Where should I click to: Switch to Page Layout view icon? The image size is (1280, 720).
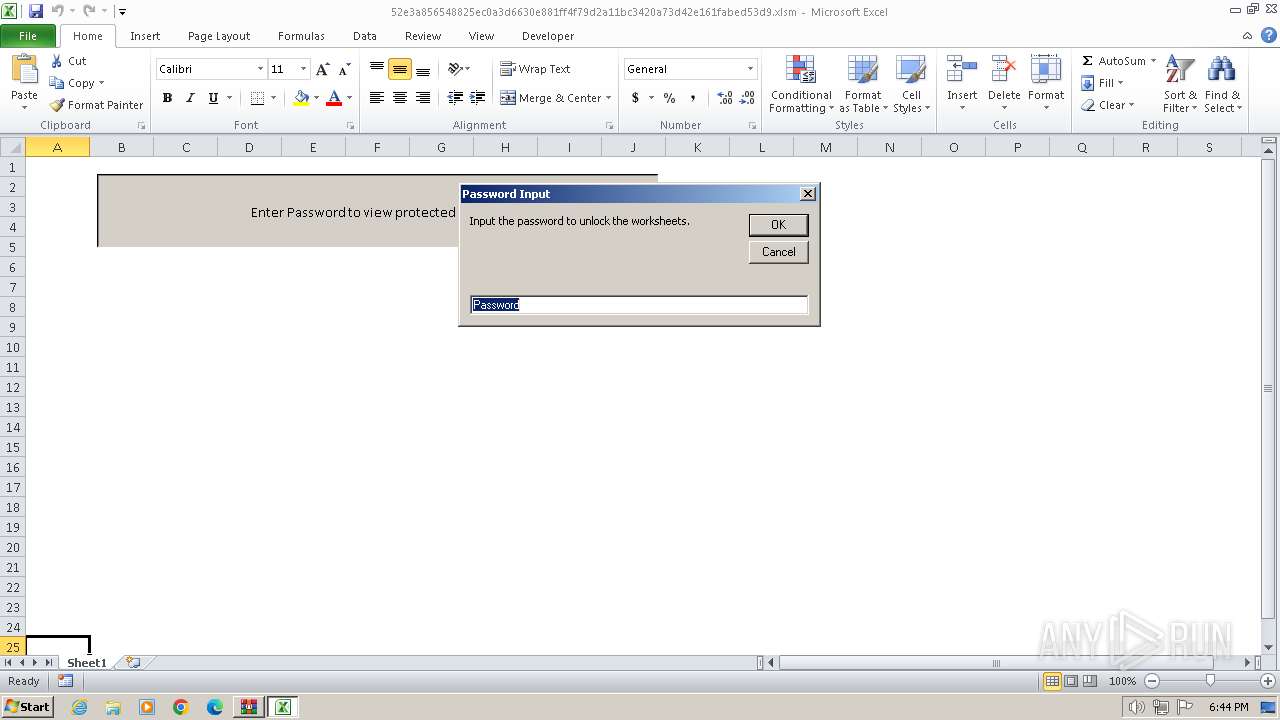[1071, 681]
